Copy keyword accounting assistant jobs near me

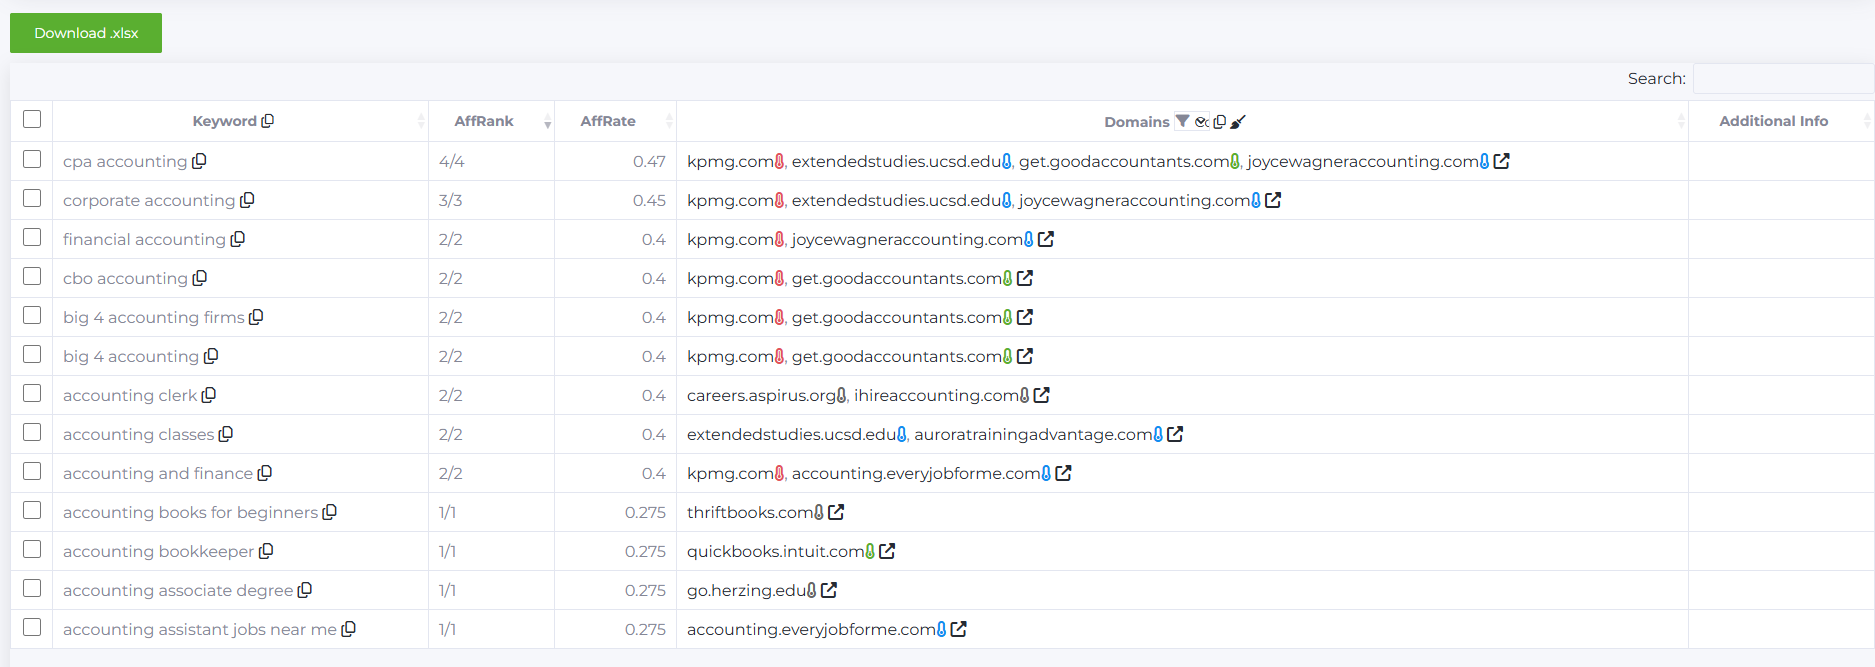click(x=349, y=629)
